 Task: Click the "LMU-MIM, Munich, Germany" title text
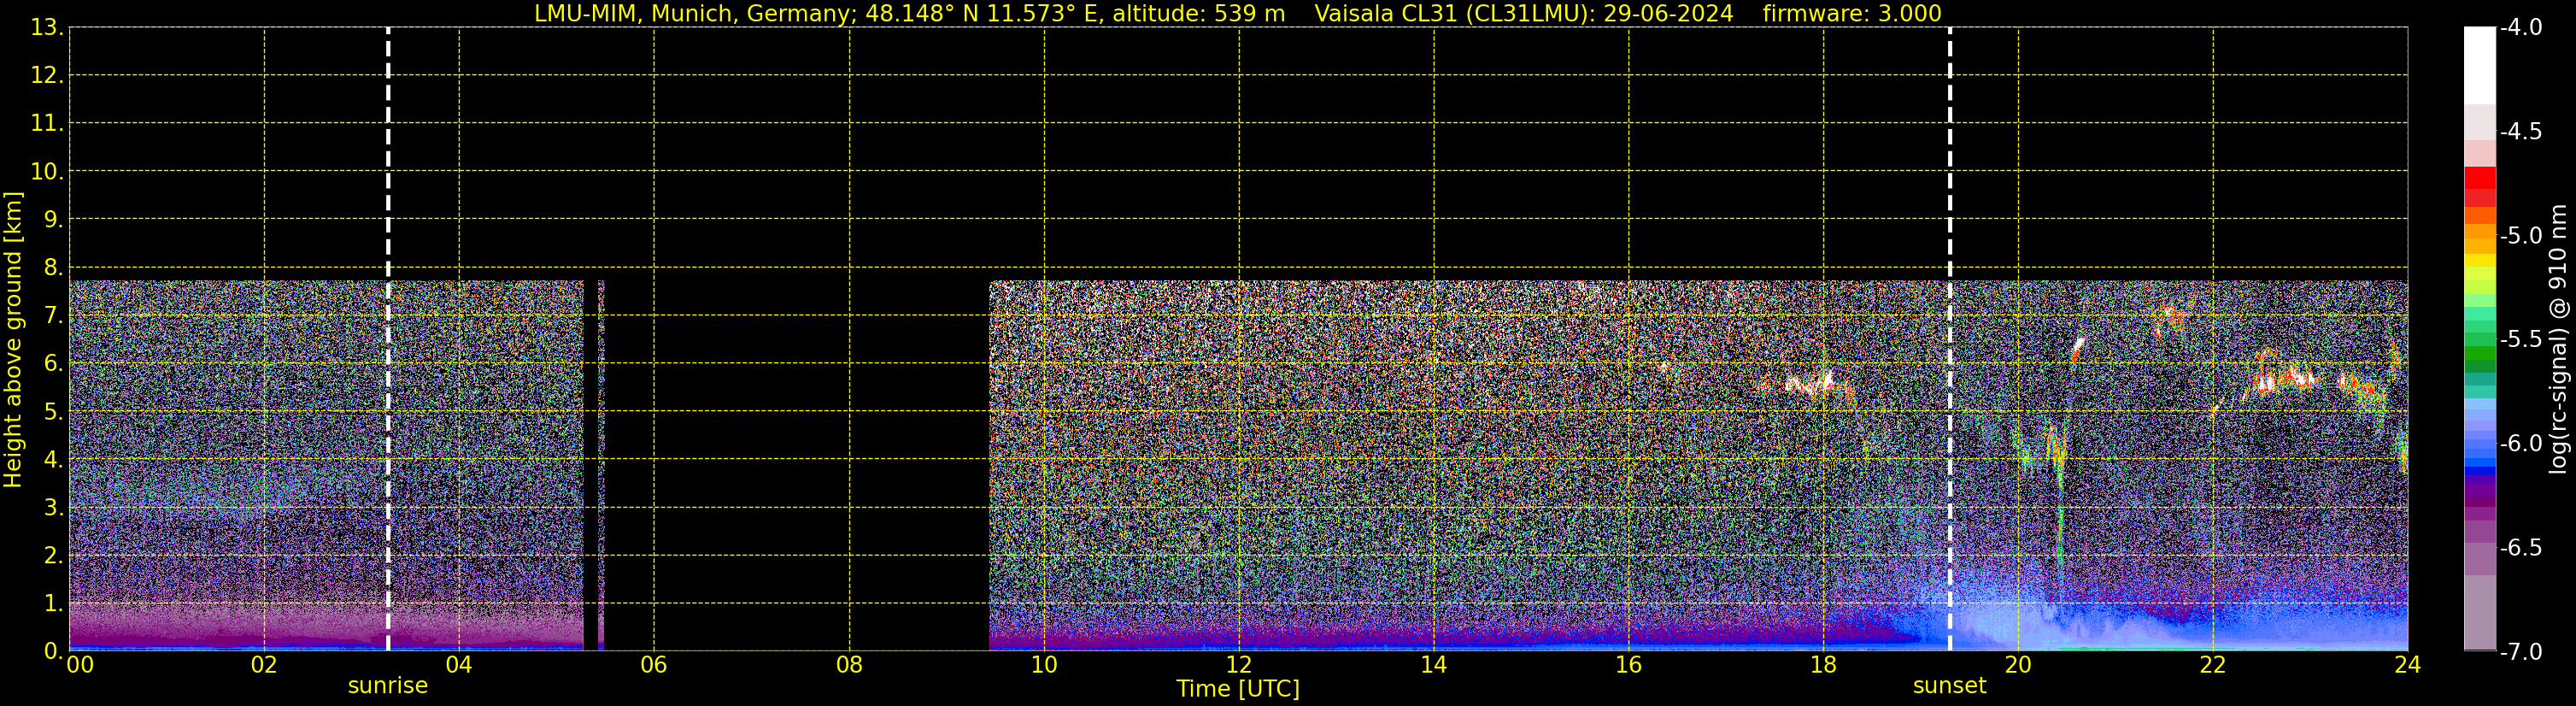[x=676, y=14]
